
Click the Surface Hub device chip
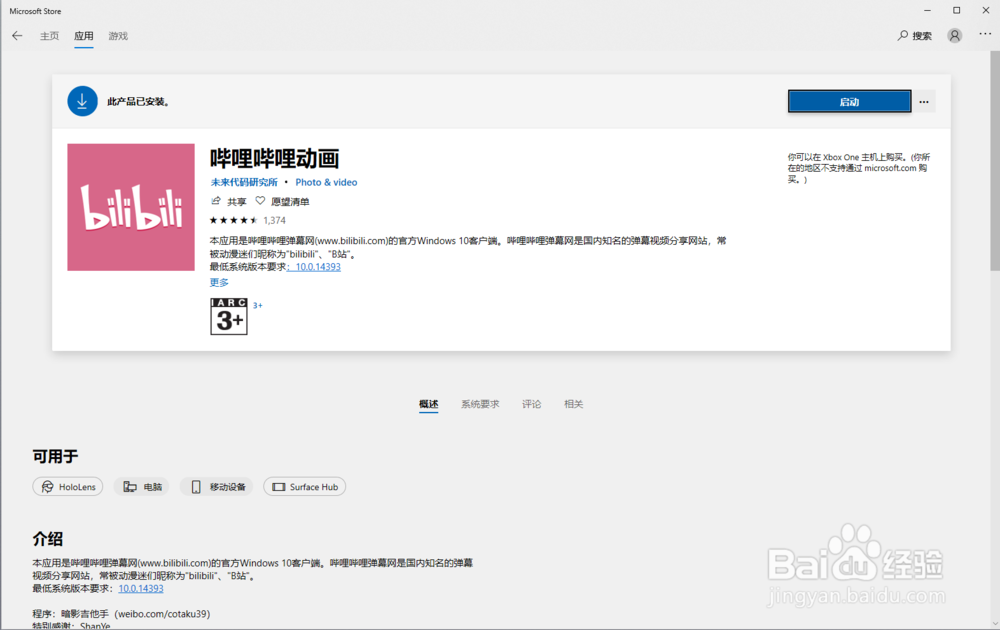[305, 487]
